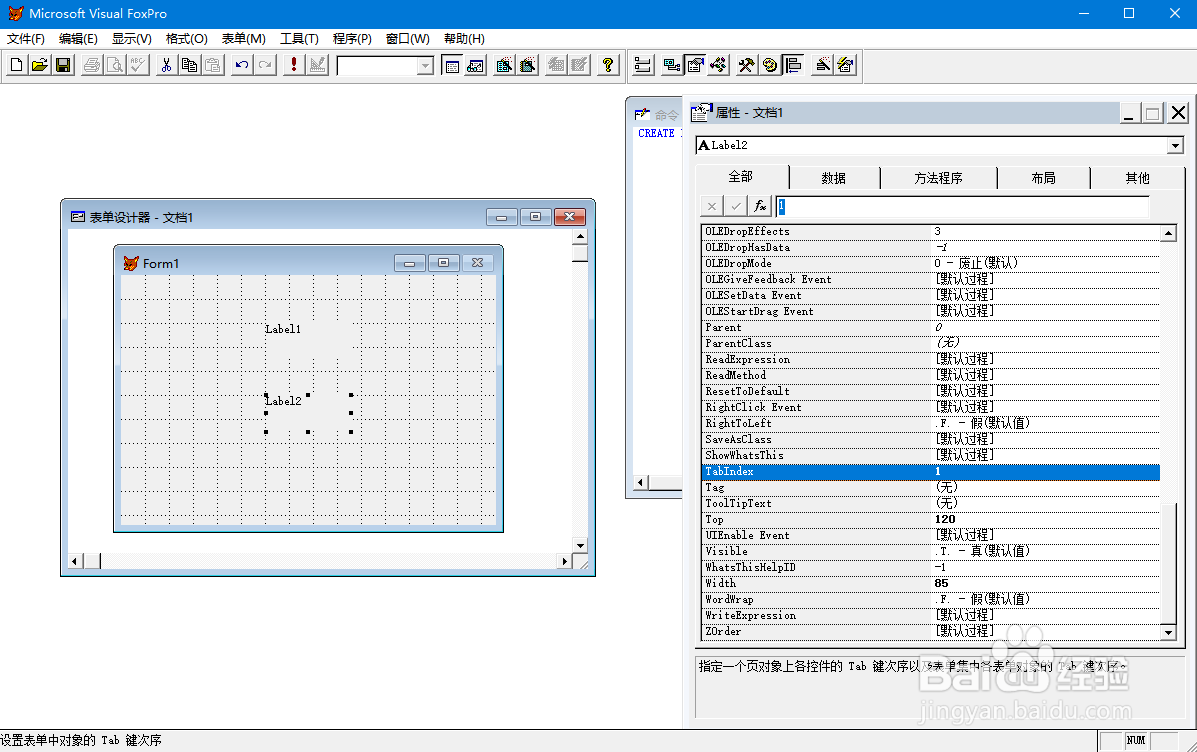Screen dimensions: 1197x752
Task: Select the Width property row
Action: (x=931, y=583)
